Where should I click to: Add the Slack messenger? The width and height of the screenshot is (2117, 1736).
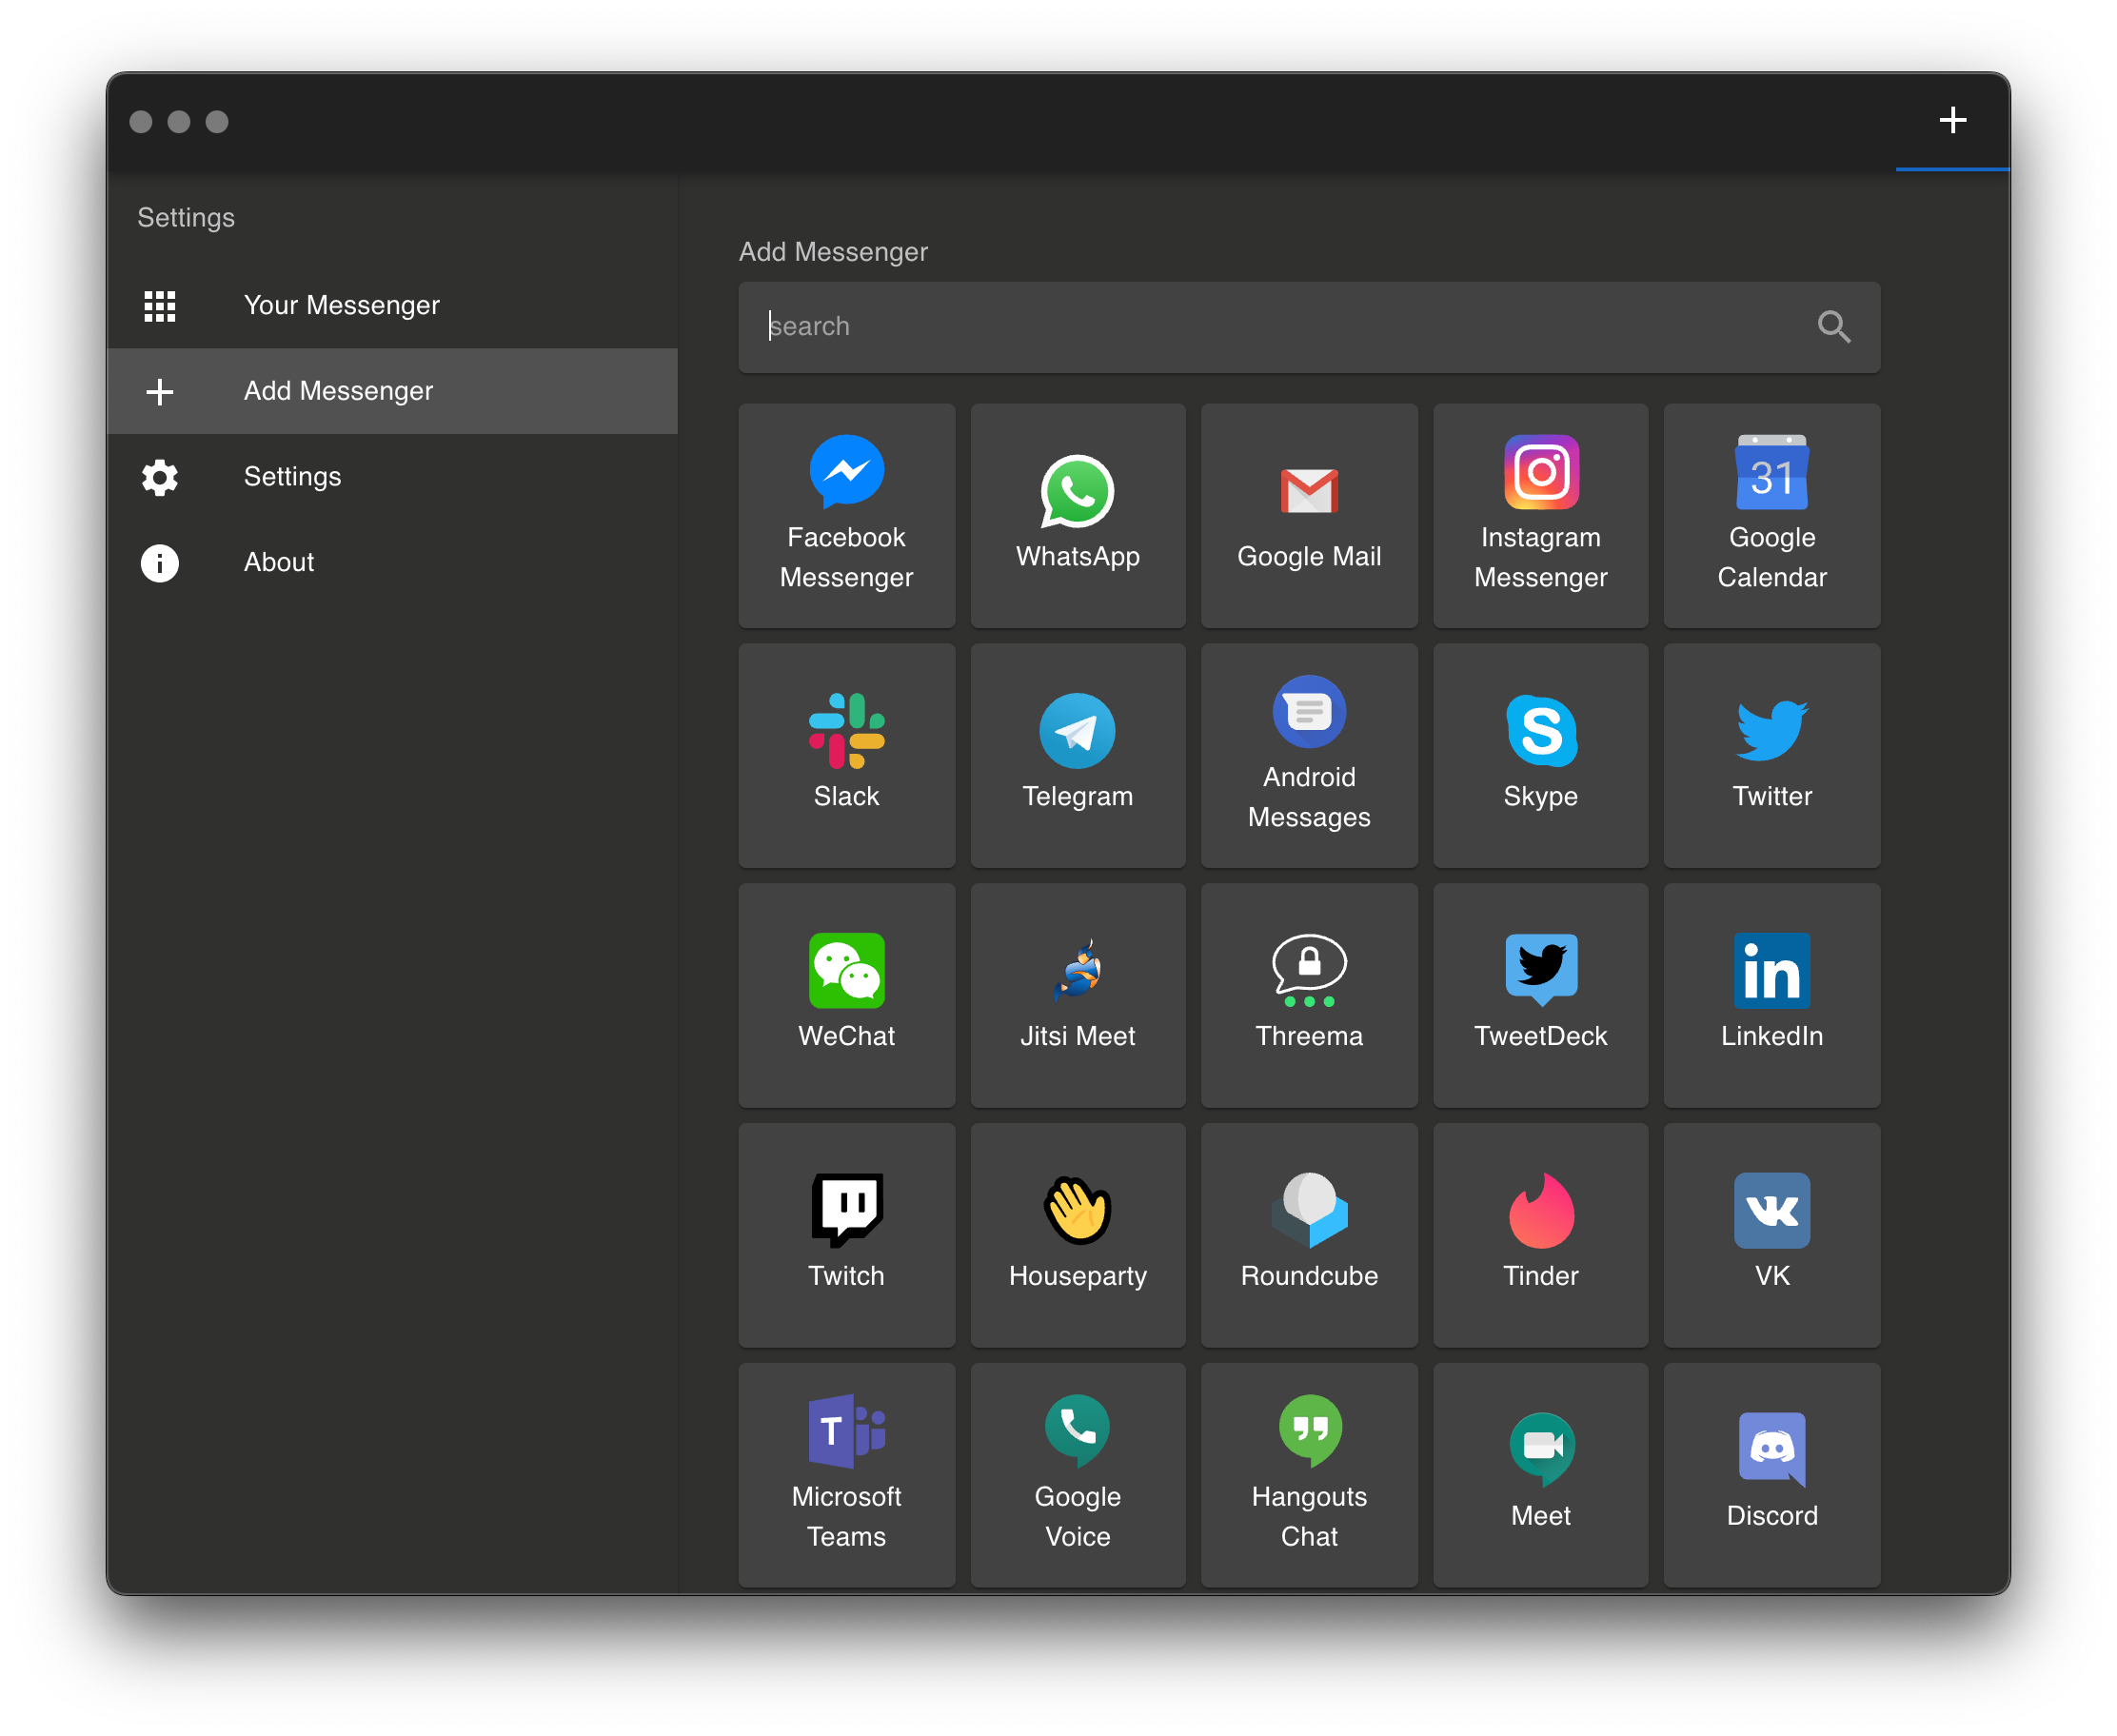846,755
